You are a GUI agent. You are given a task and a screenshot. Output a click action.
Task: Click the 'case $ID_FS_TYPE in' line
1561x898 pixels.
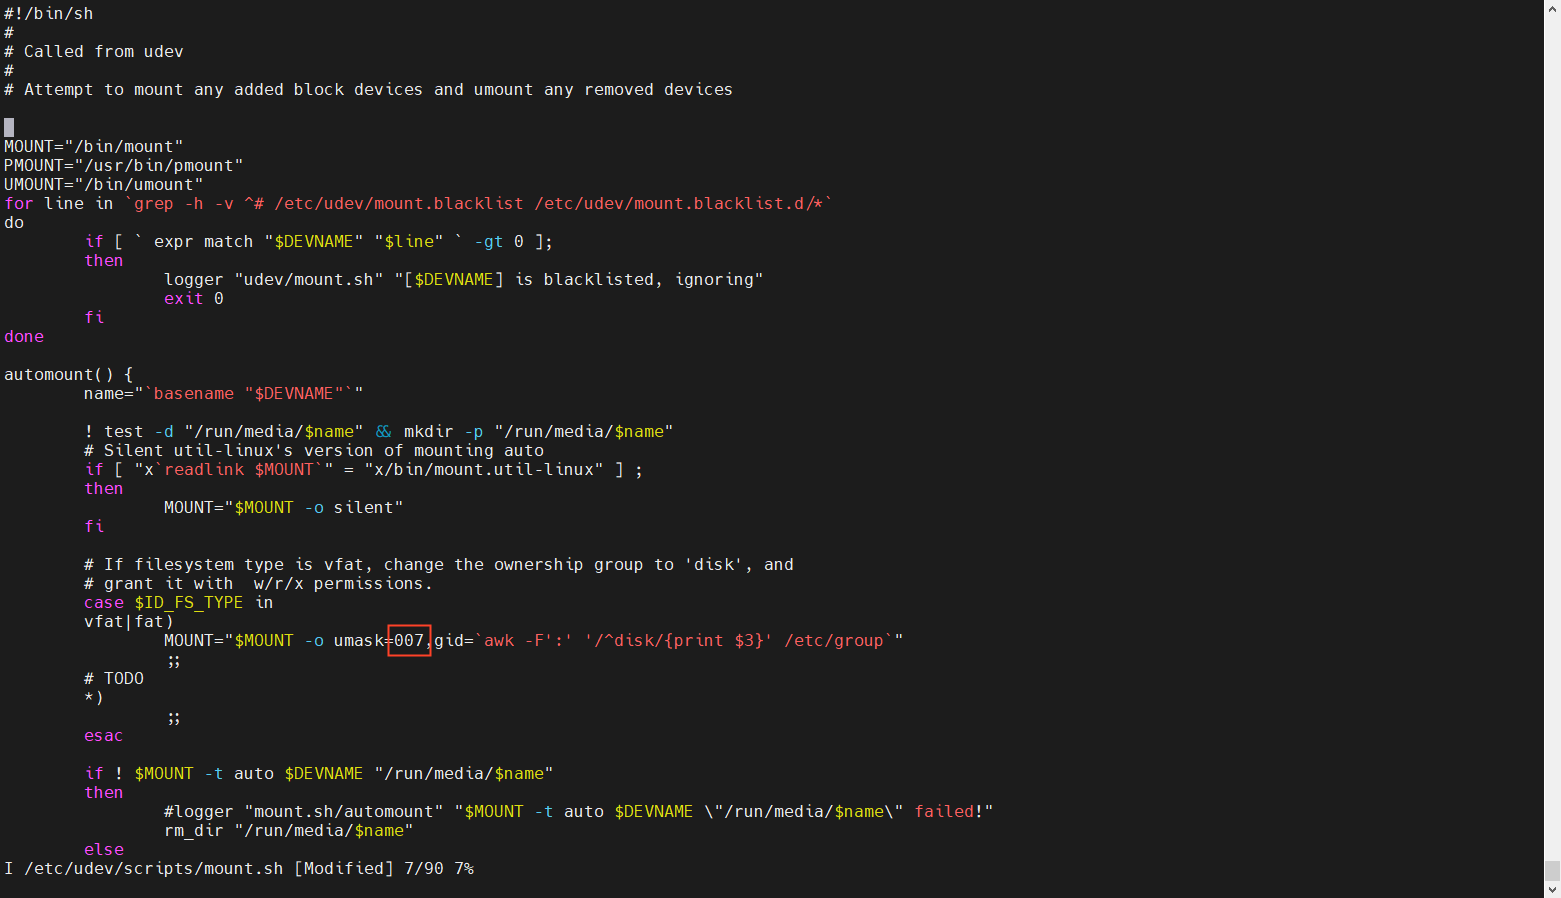click(x=179, y=602)
